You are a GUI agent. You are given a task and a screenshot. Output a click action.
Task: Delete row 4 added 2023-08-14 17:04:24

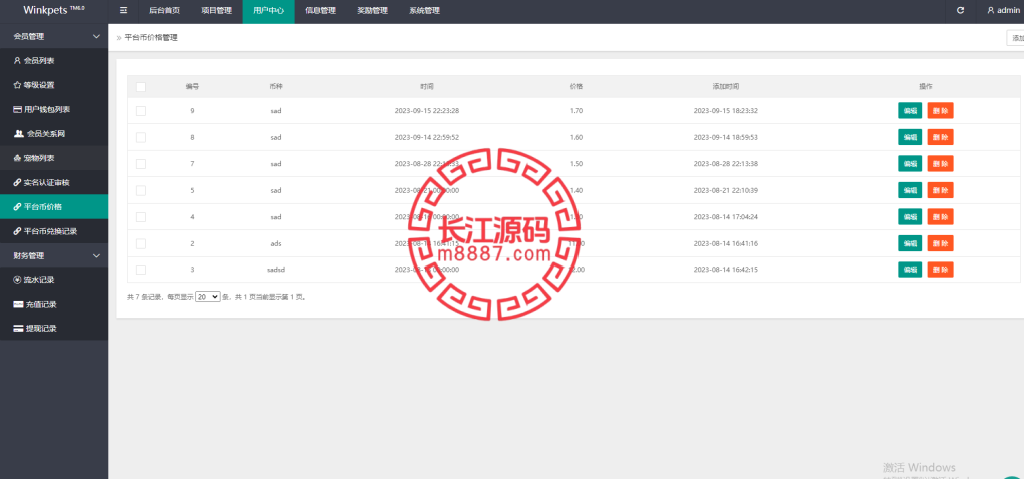tap(940, 216)
